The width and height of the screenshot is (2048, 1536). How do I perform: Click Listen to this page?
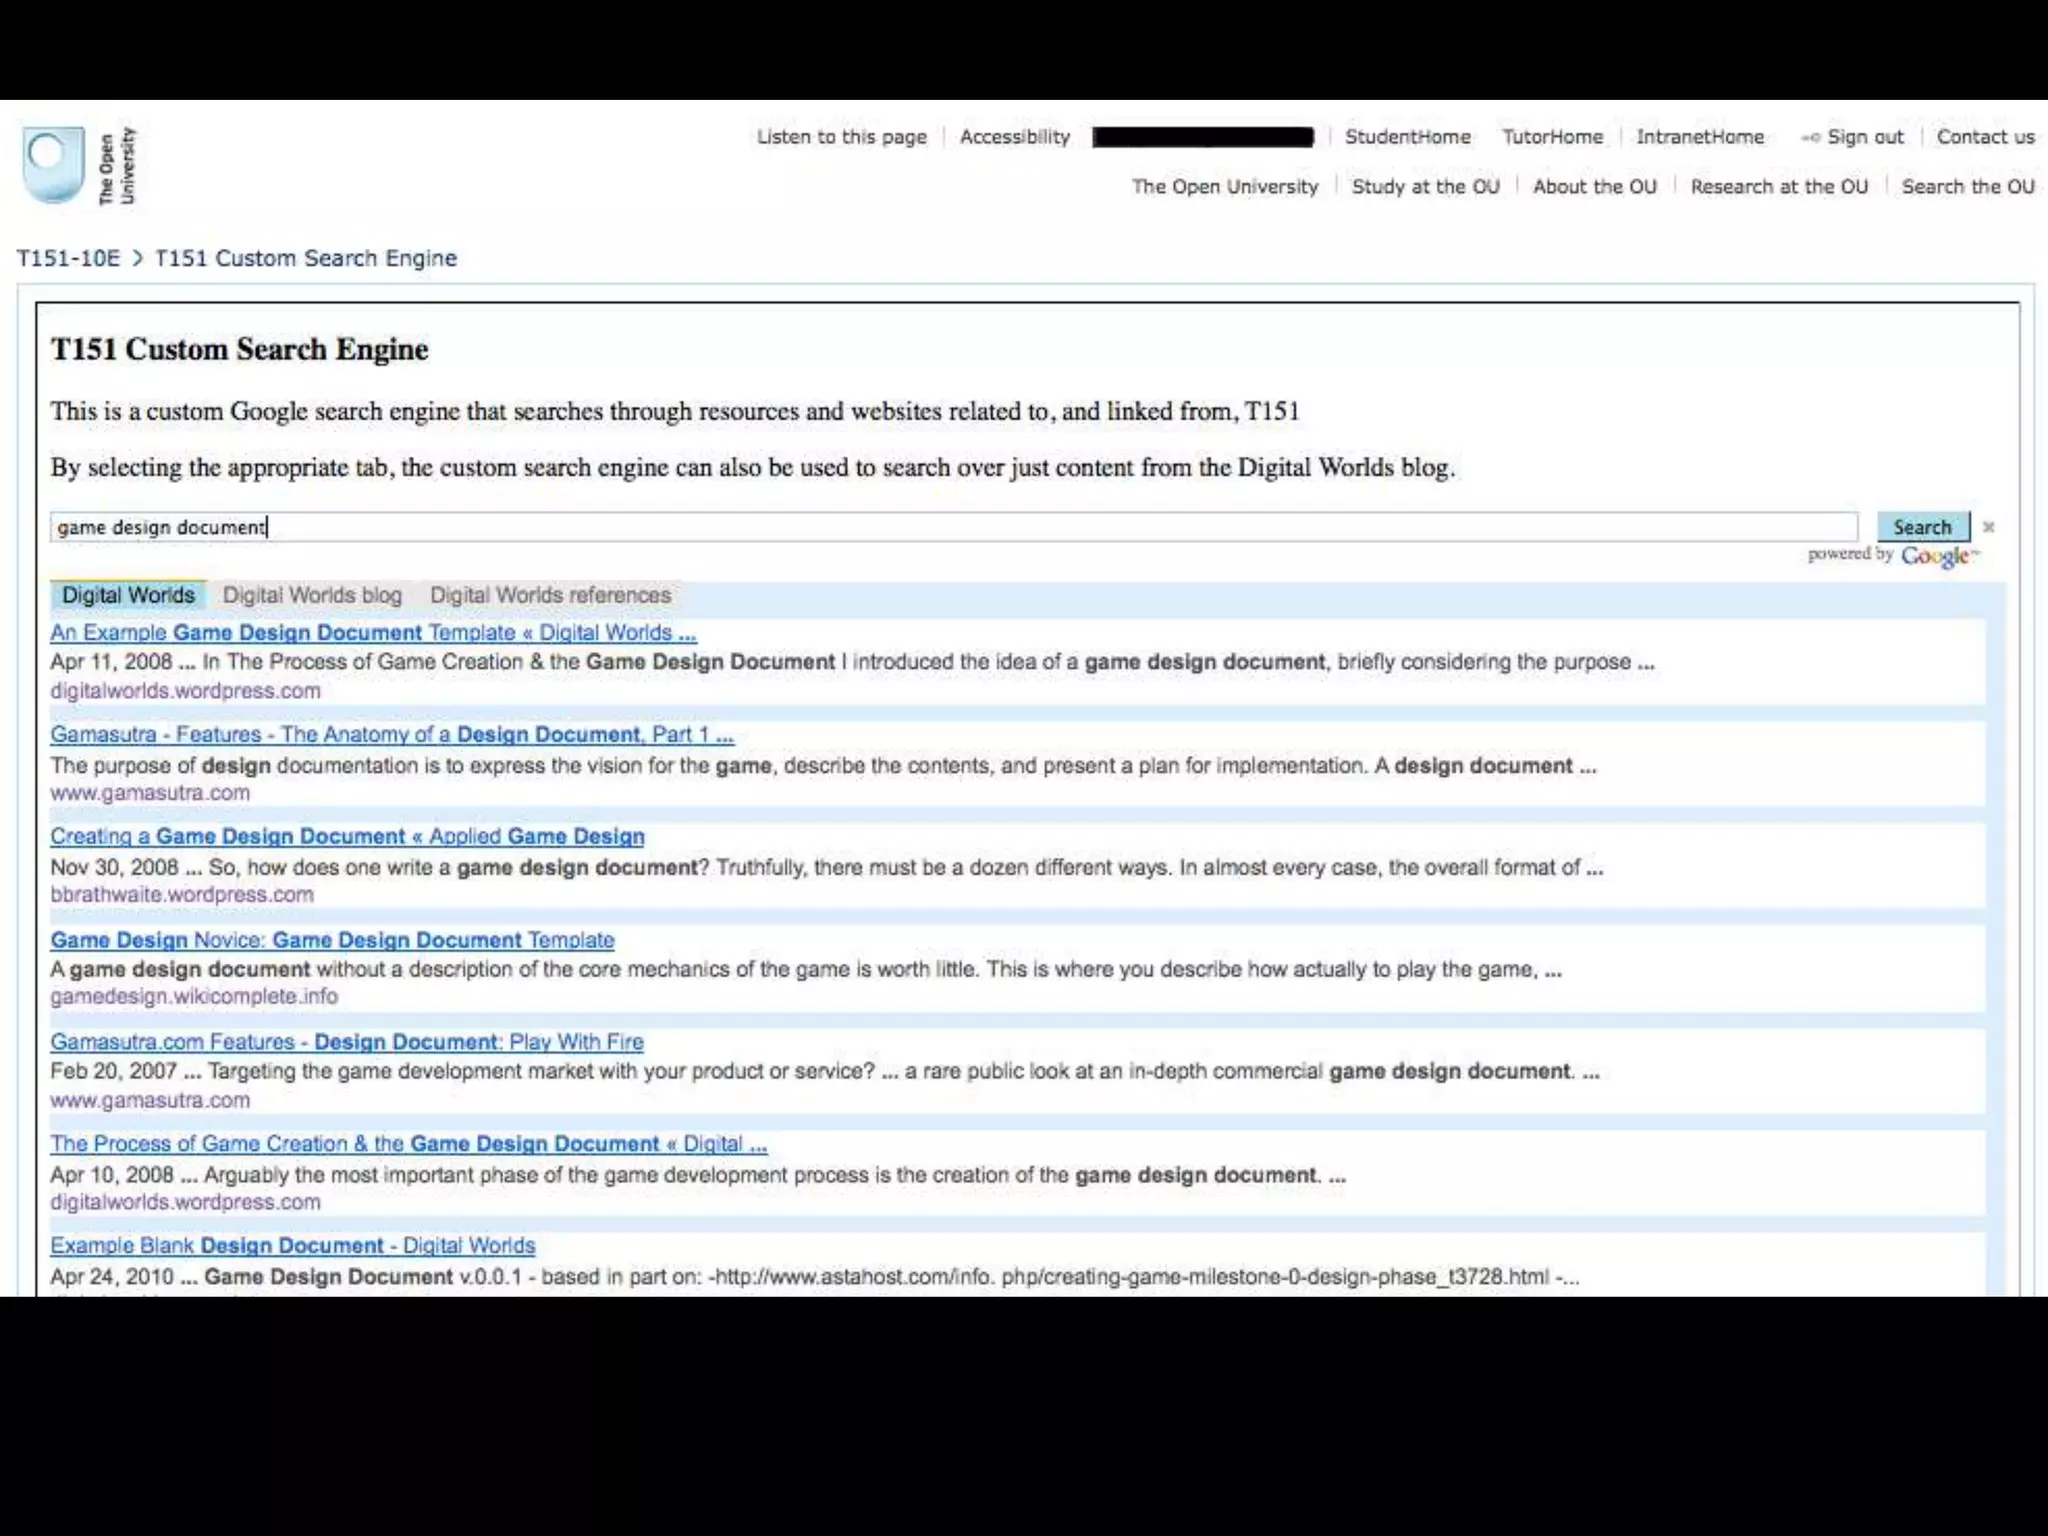[x=841, y=137]
